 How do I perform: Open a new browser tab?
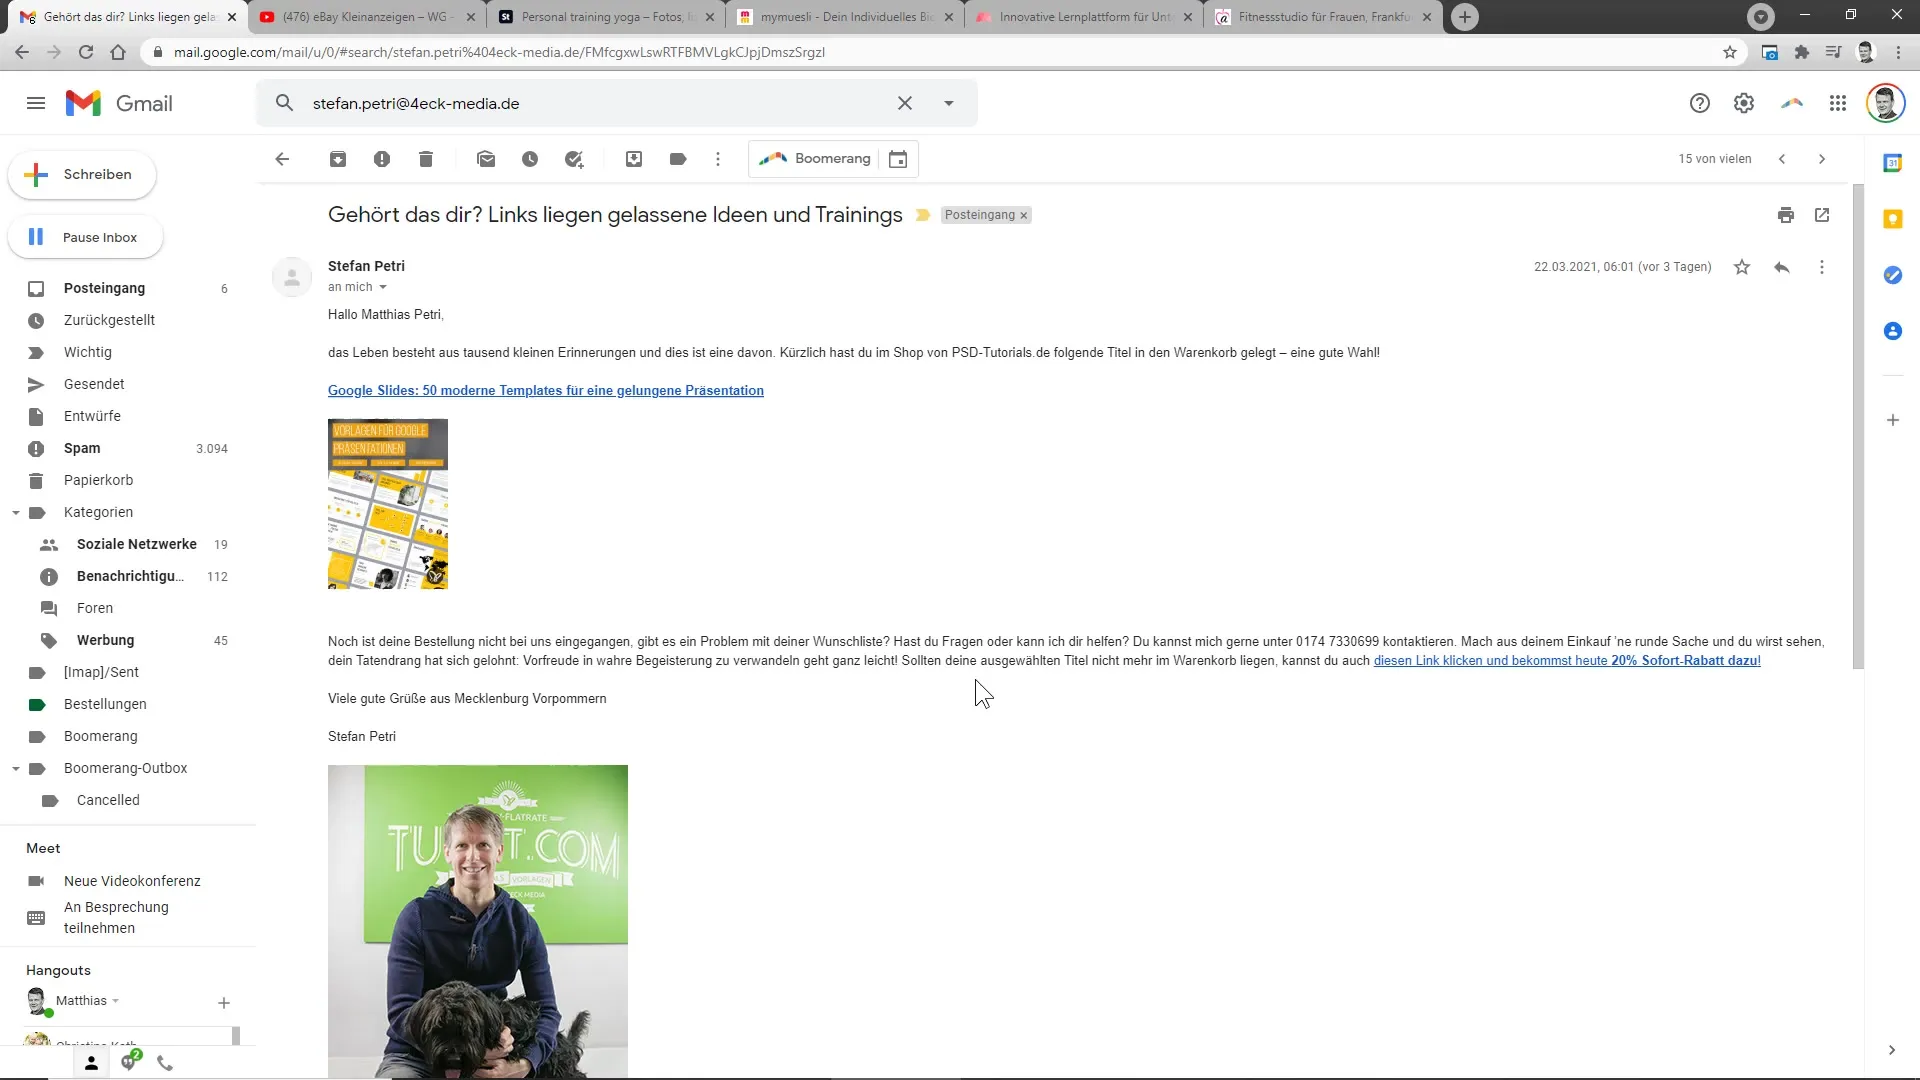pyautogui.click(x=1465, y=17)
